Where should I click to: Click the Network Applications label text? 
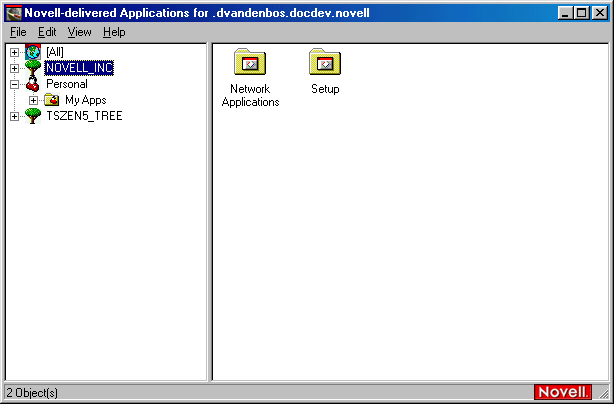[251, 95]
